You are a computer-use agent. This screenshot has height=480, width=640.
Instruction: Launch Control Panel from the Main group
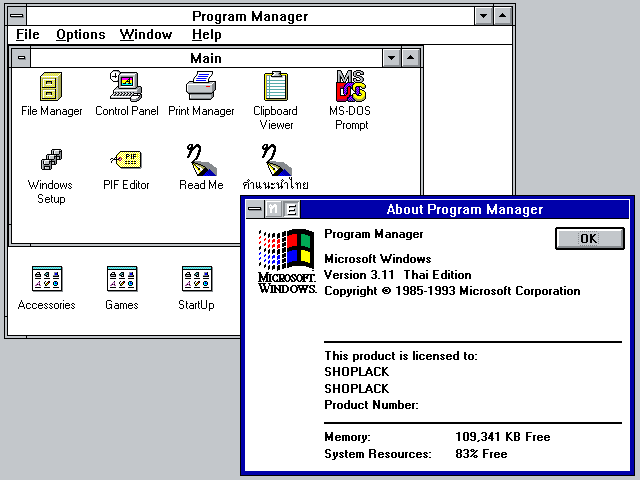126,86
